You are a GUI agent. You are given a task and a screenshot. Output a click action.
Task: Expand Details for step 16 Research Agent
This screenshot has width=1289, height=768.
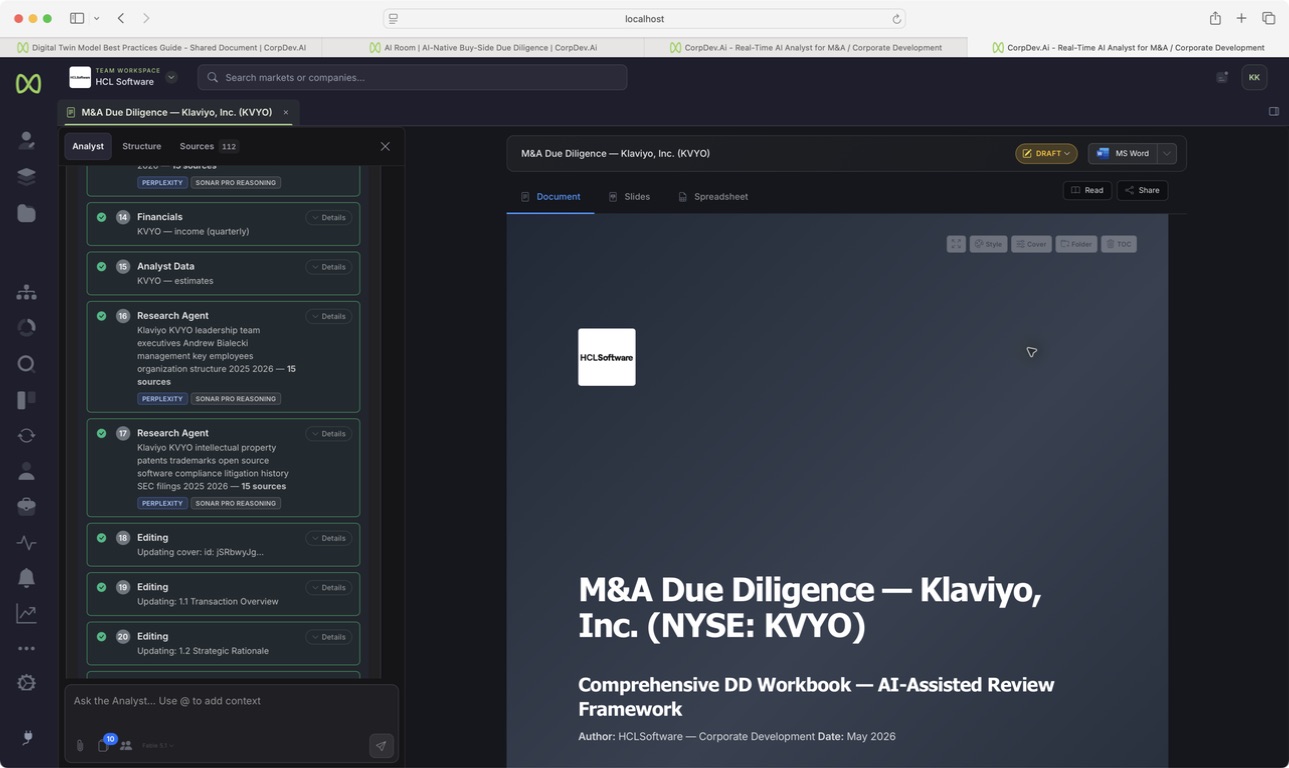click(x=328, y=316)
